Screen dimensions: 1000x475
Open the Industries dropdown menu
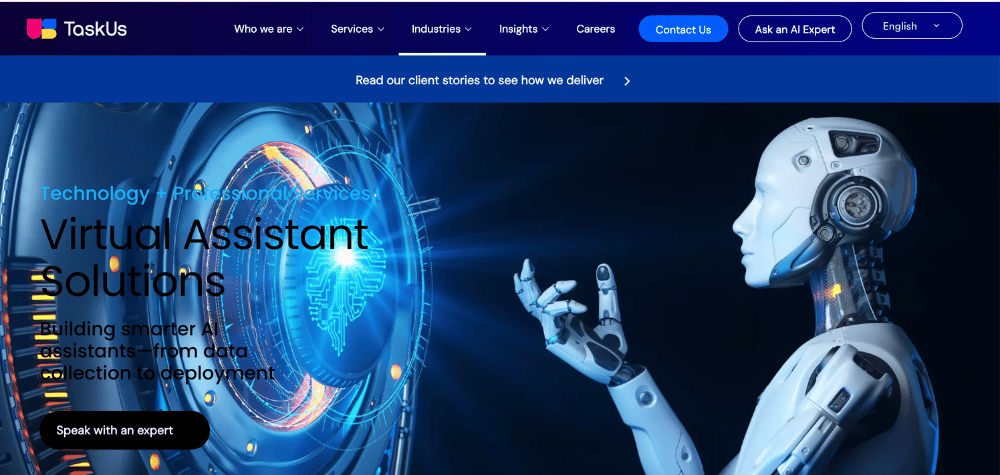(442, 29)
